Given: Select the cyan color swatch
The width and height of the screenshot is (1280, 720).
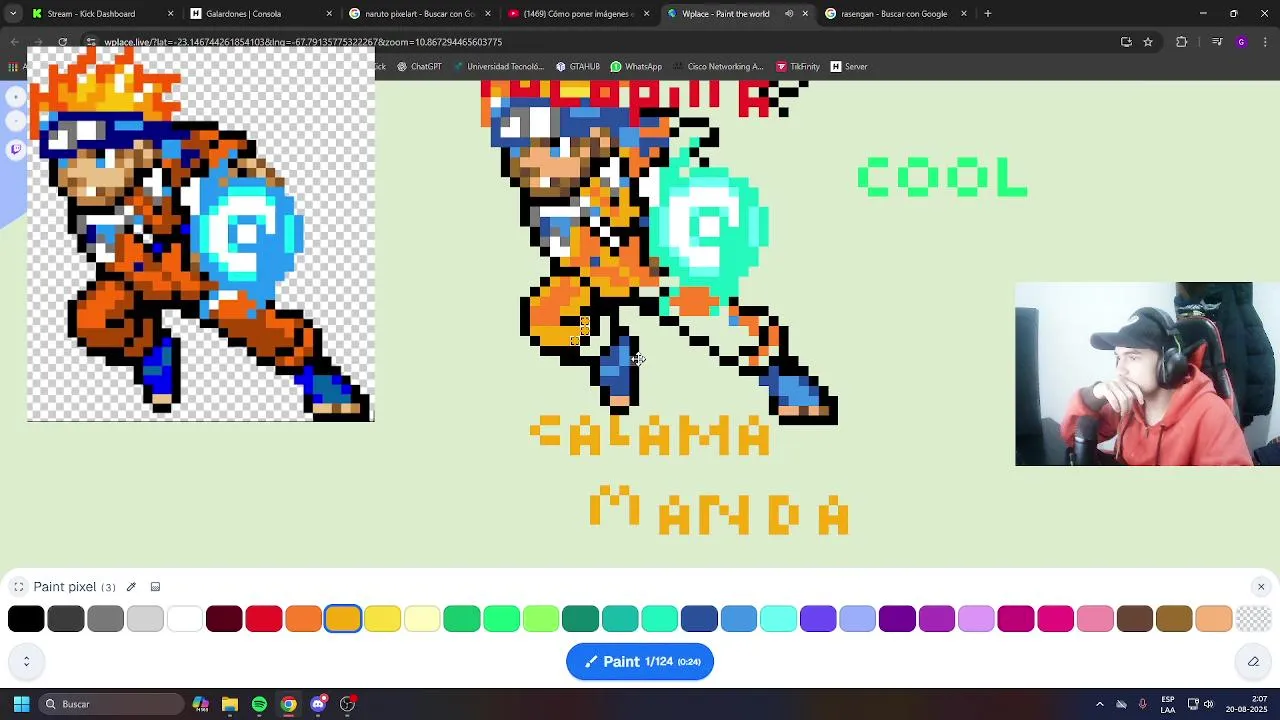Looking at the screenshot, I should point(778,619).
